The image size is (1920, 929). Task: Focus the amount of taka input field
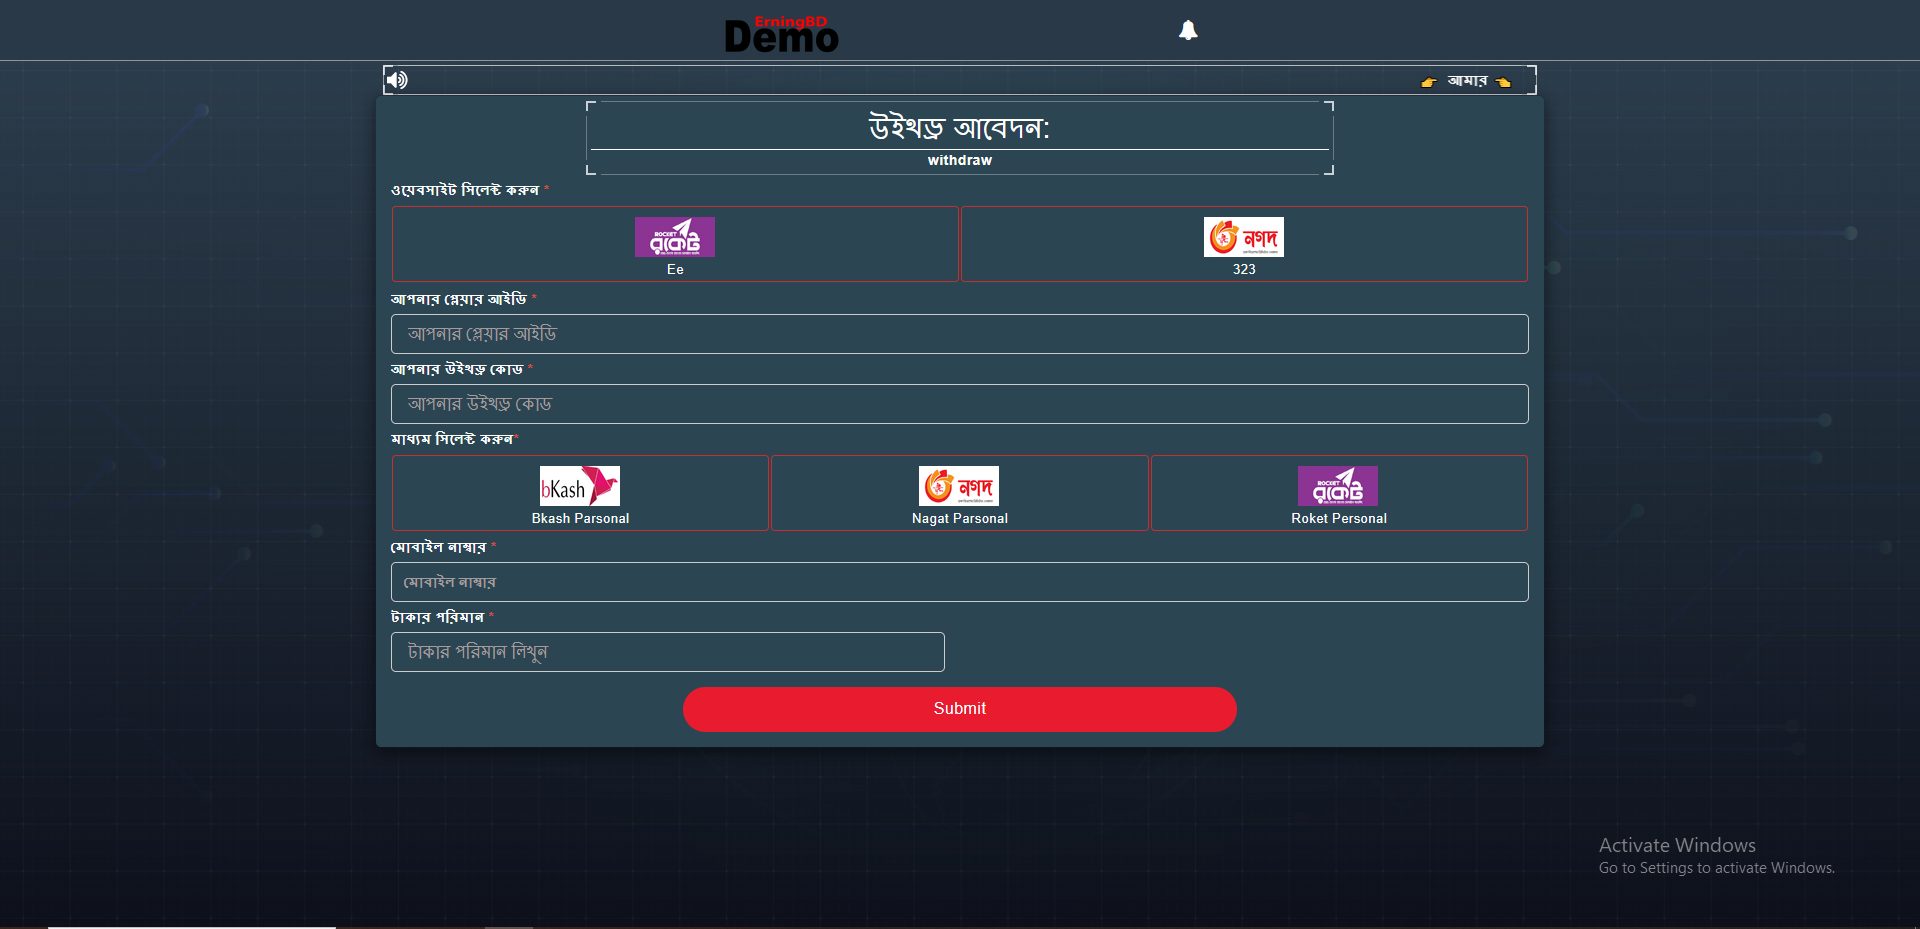click(667, 652)
